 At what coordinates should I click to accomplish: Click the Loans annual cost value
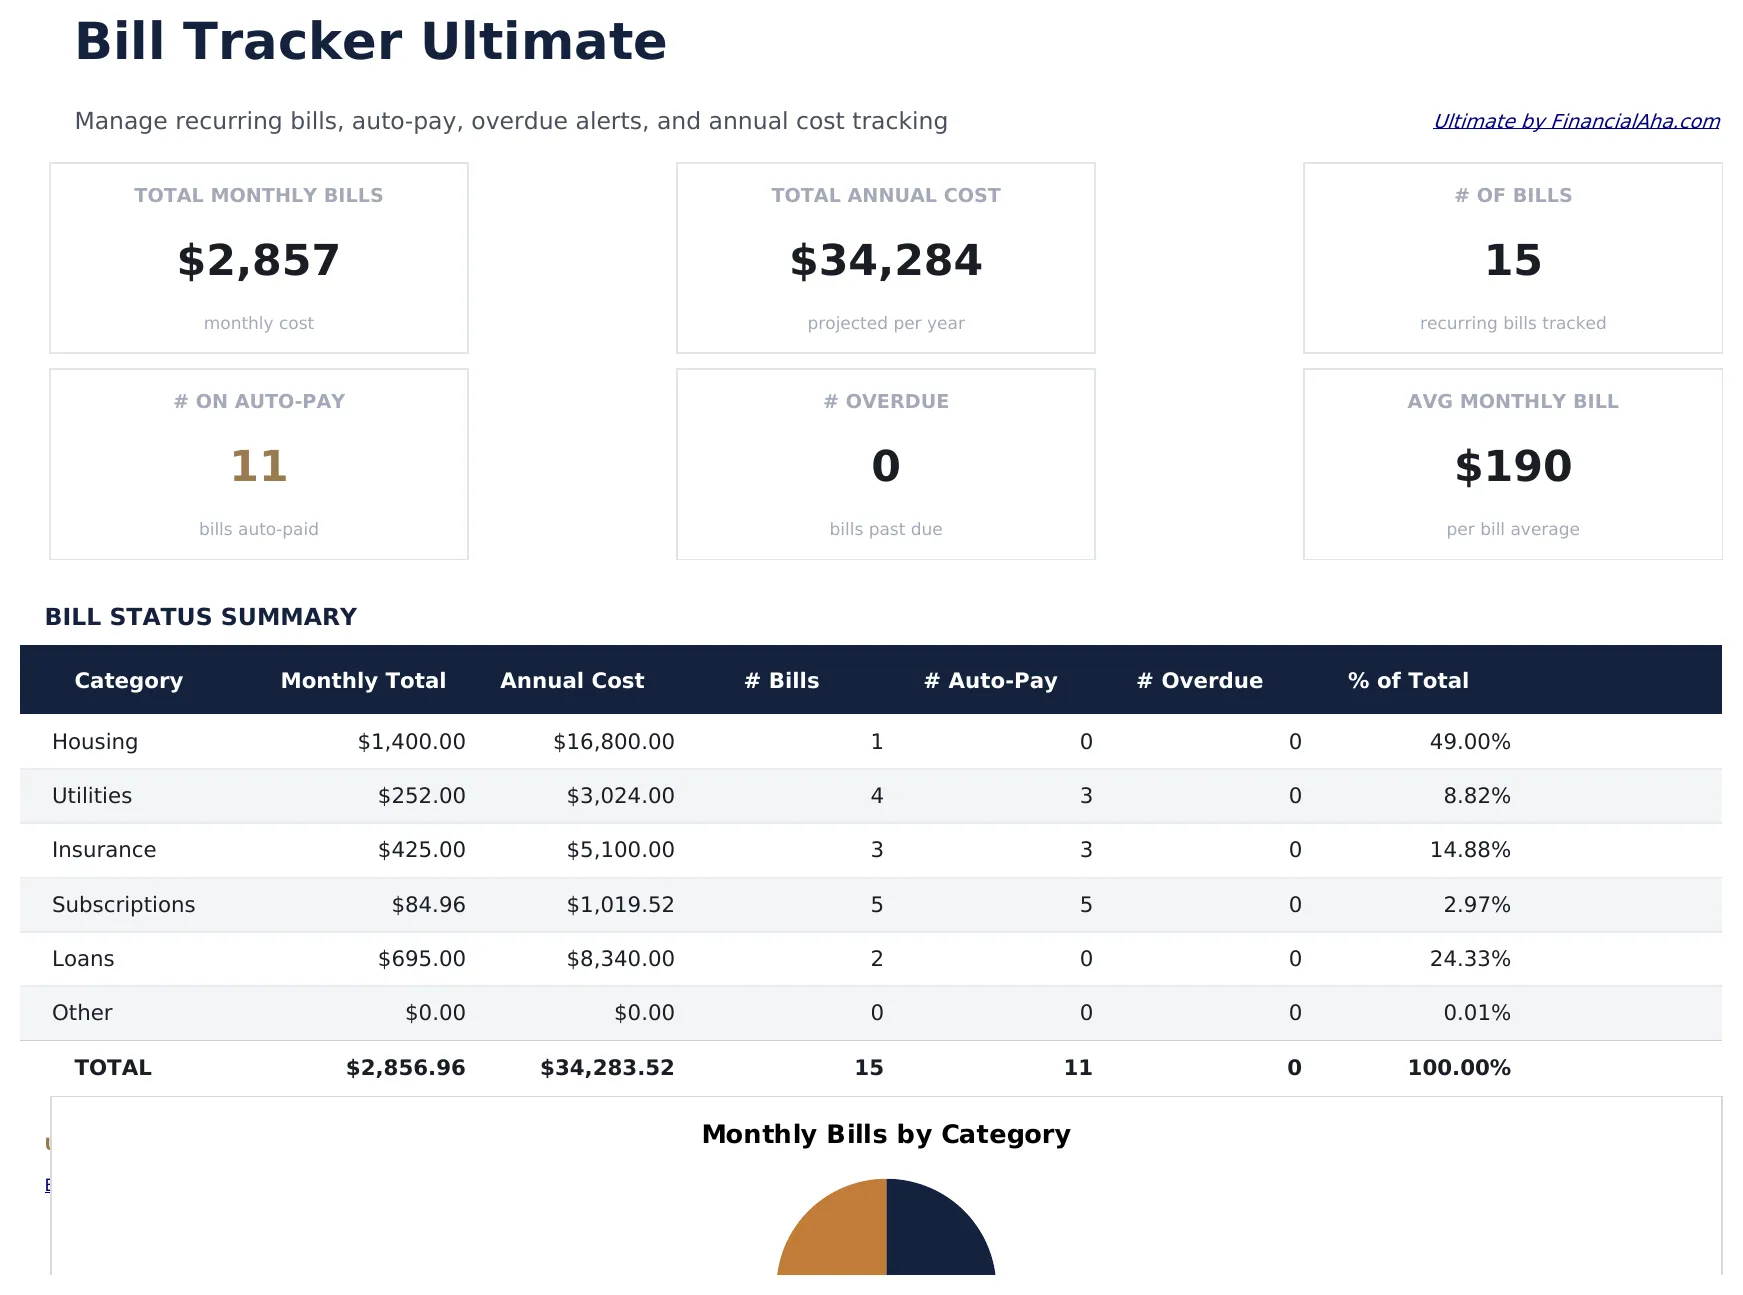[x=621, y=958]
